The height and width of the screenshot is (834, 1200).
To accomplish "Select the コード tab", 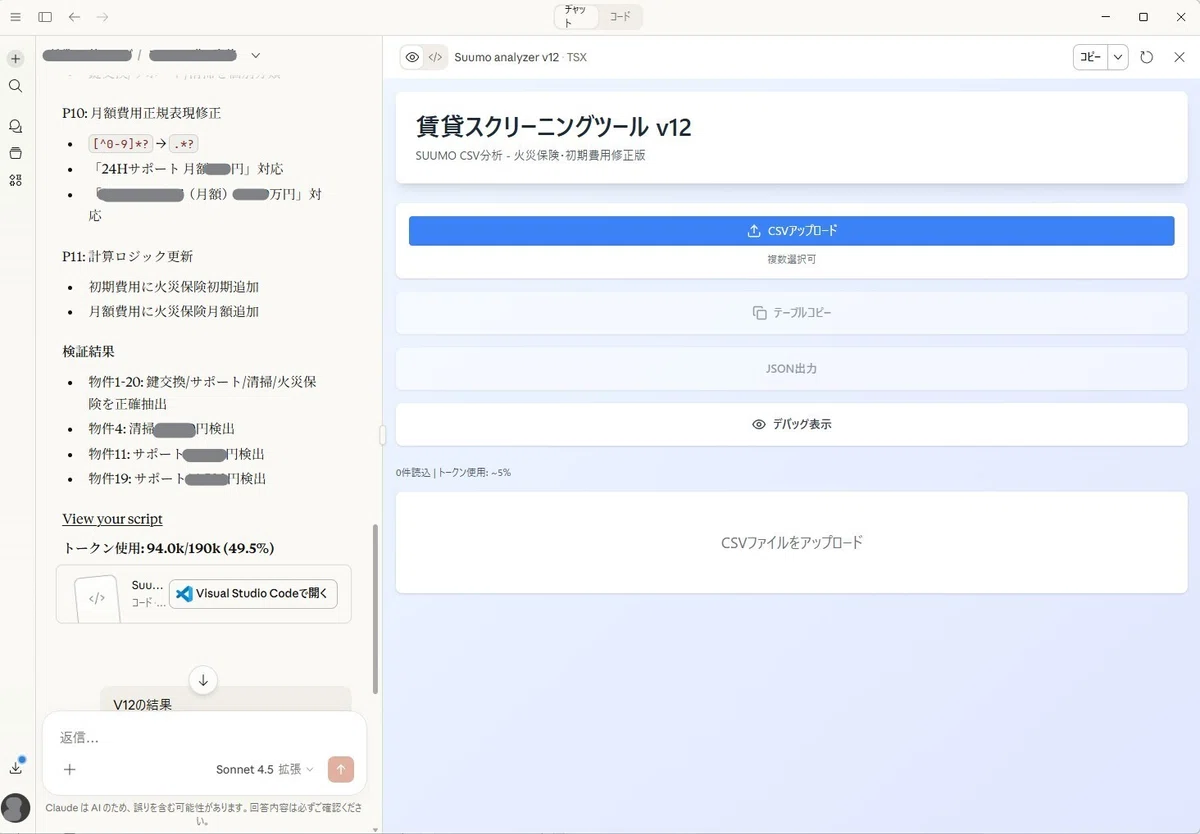I will pyautogui.click(x=620, y=17).
